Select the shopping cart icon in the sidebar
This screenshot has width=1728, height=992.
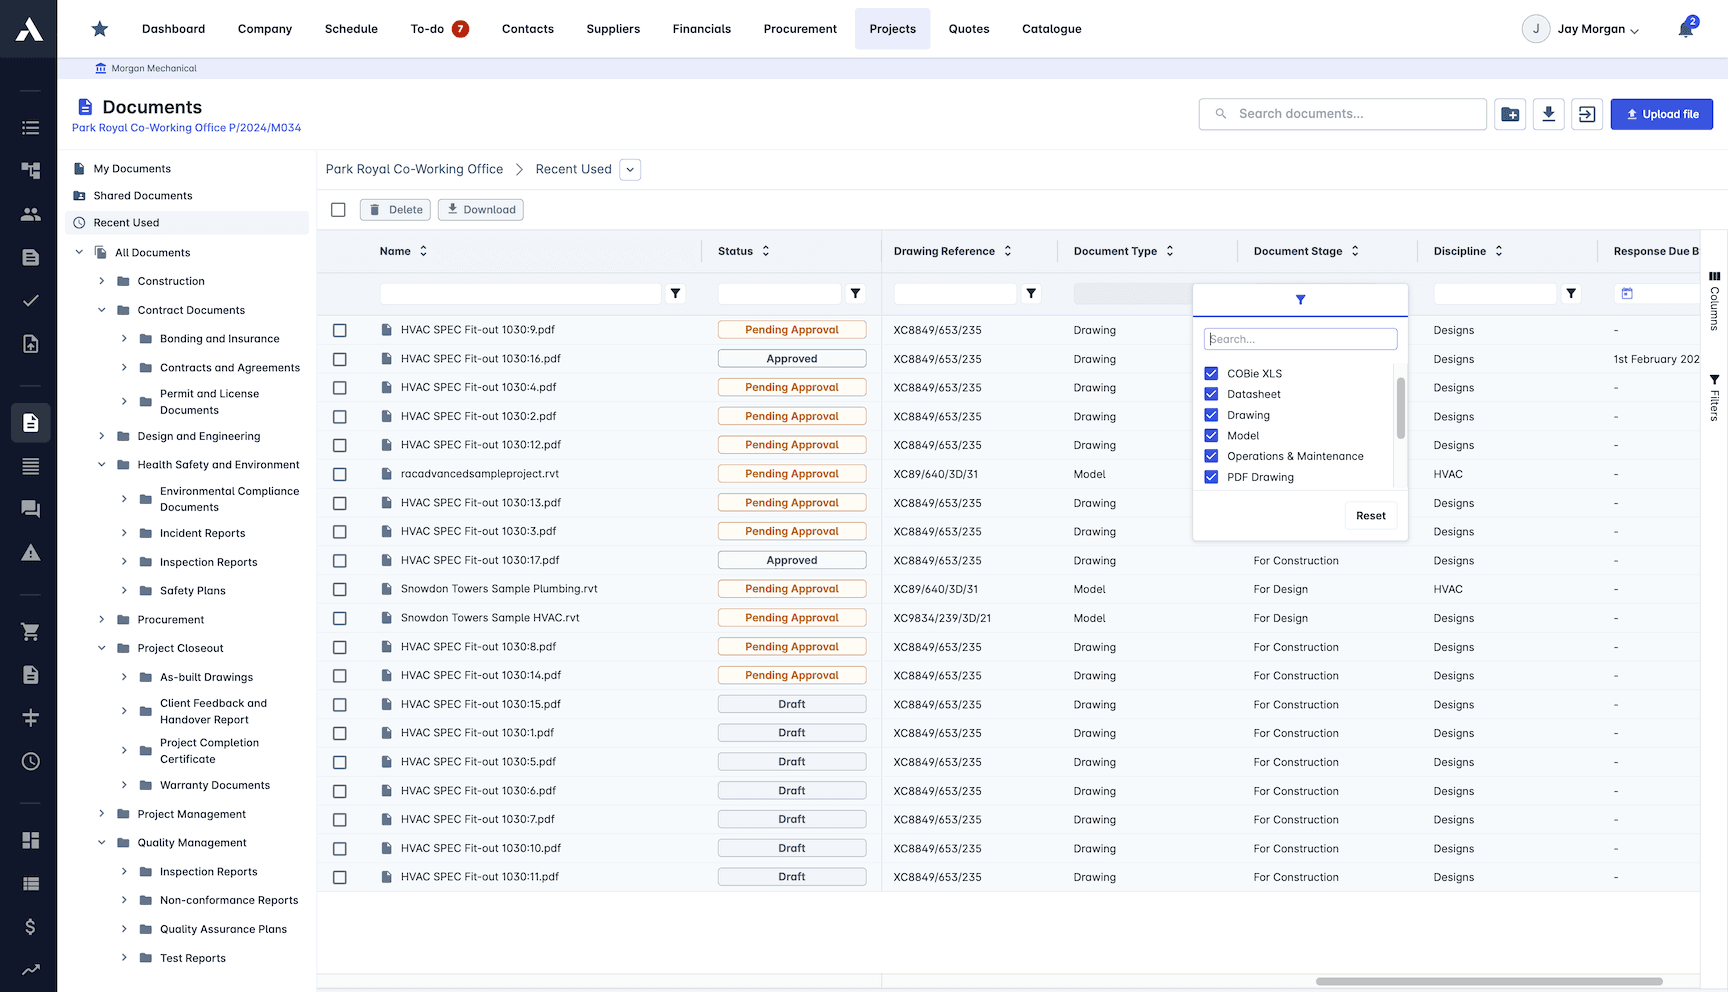(29, 631)
